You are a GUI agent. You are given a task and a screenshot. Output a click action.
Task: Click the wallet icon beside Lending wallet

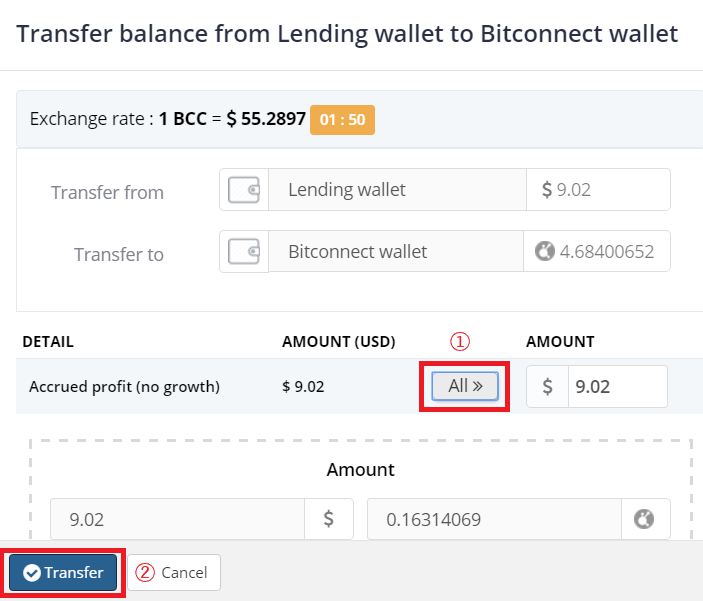[x=244, y=190]
